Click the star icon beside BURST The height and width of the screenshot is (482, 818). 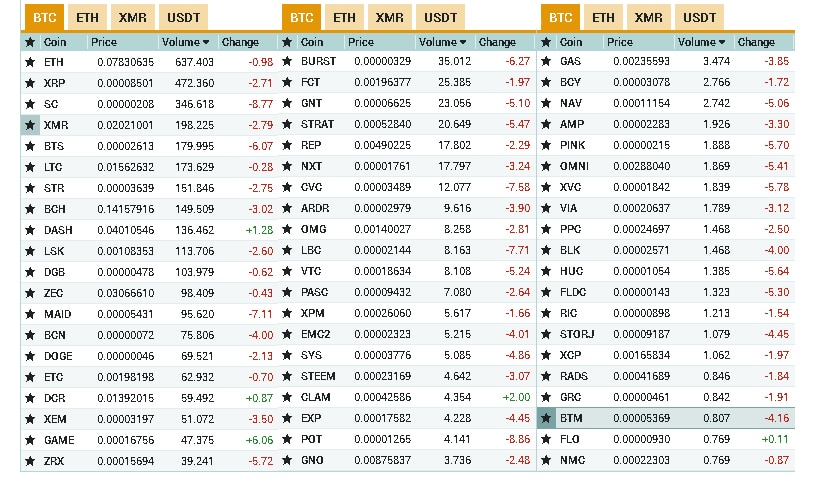pos(287,62)
